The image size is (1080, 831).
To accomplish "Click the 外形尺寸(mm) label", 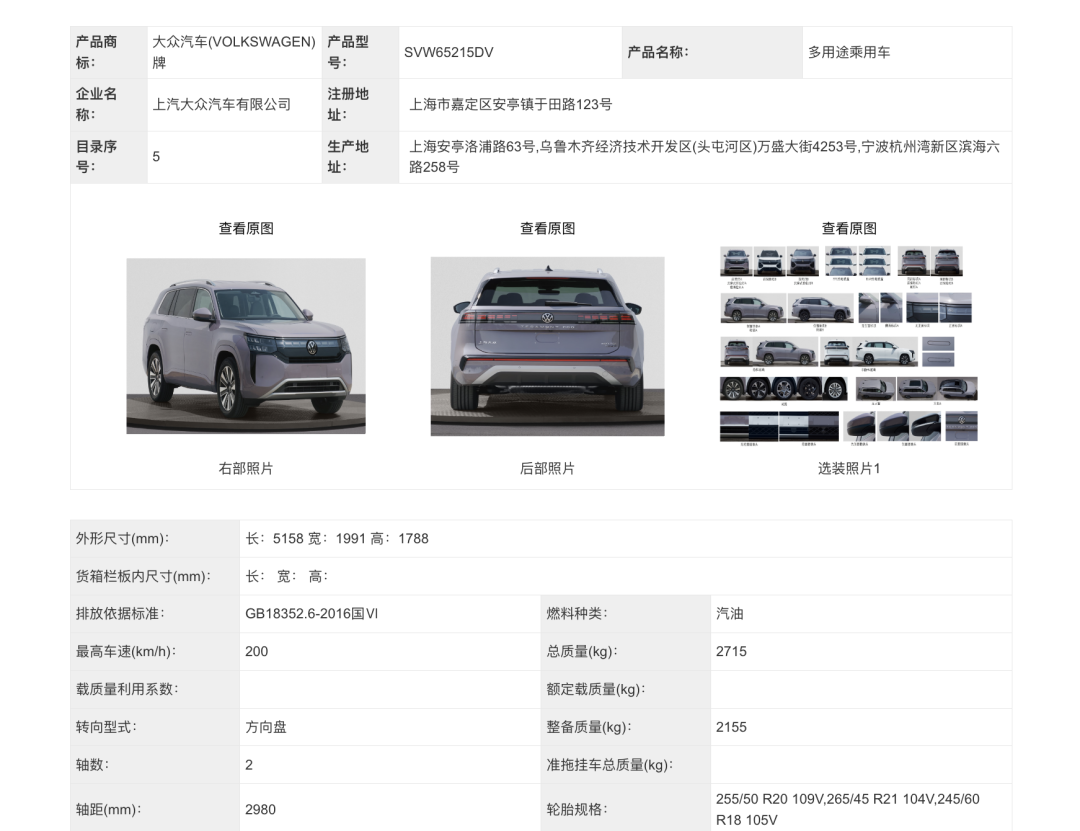I will 123,539.
